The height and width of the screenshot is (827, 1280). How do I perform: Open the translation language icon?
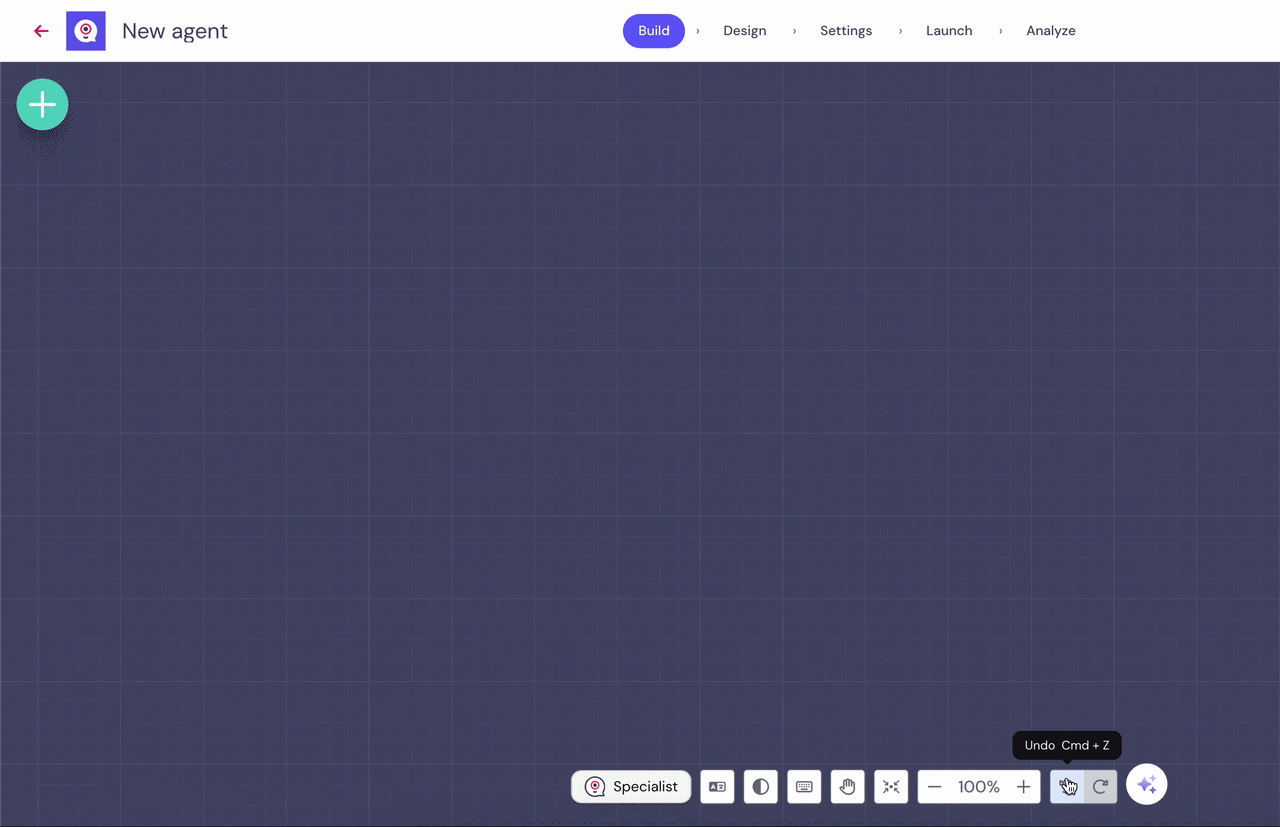pos(717,787)
